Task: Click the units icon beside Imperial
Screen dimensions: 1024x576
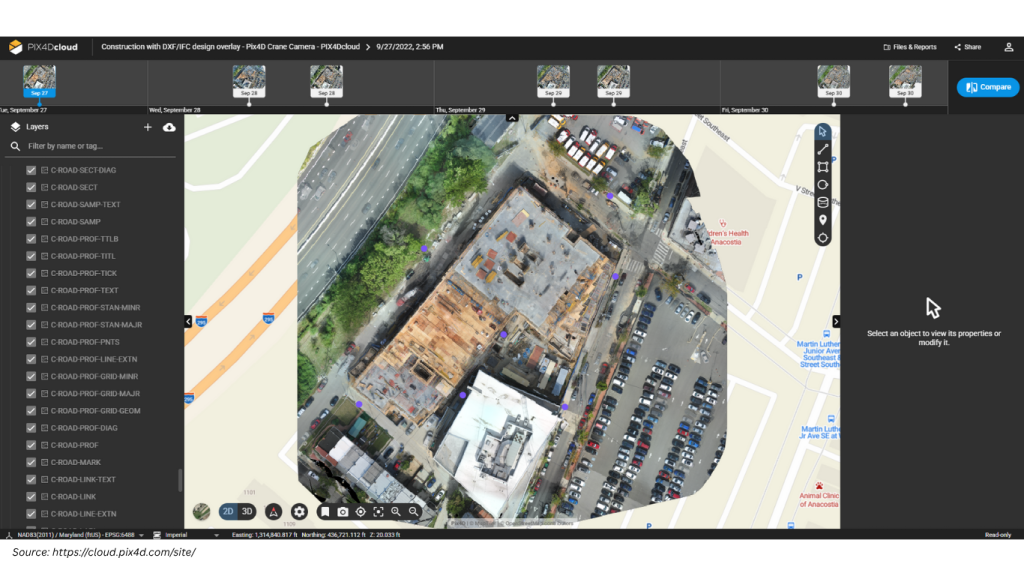Action: point(157,535)
